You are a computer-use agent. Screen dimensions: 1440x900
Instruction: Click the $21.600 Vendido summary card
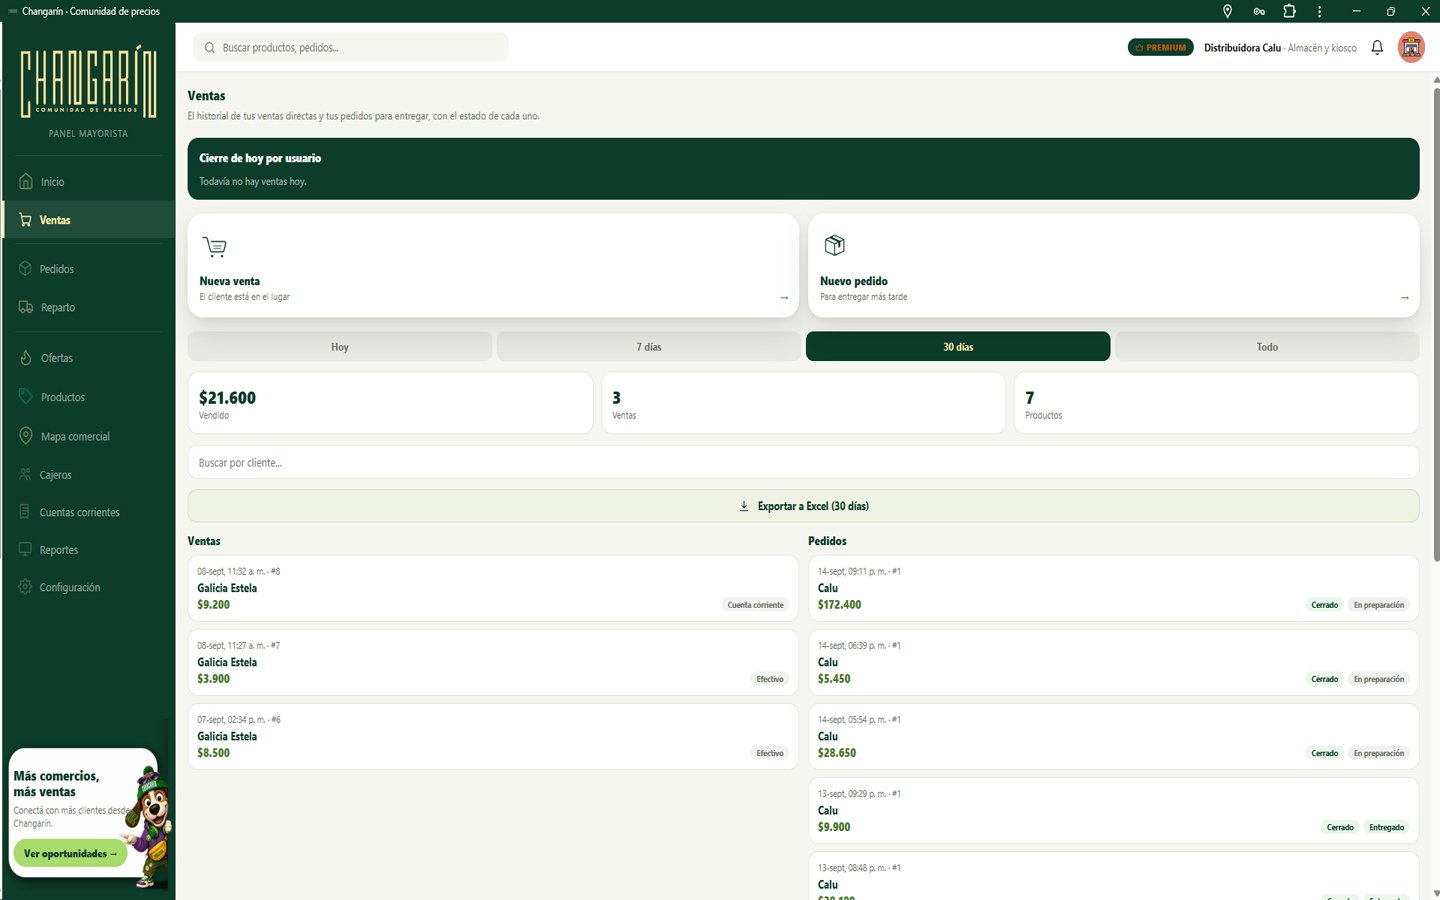click(390, 403)
